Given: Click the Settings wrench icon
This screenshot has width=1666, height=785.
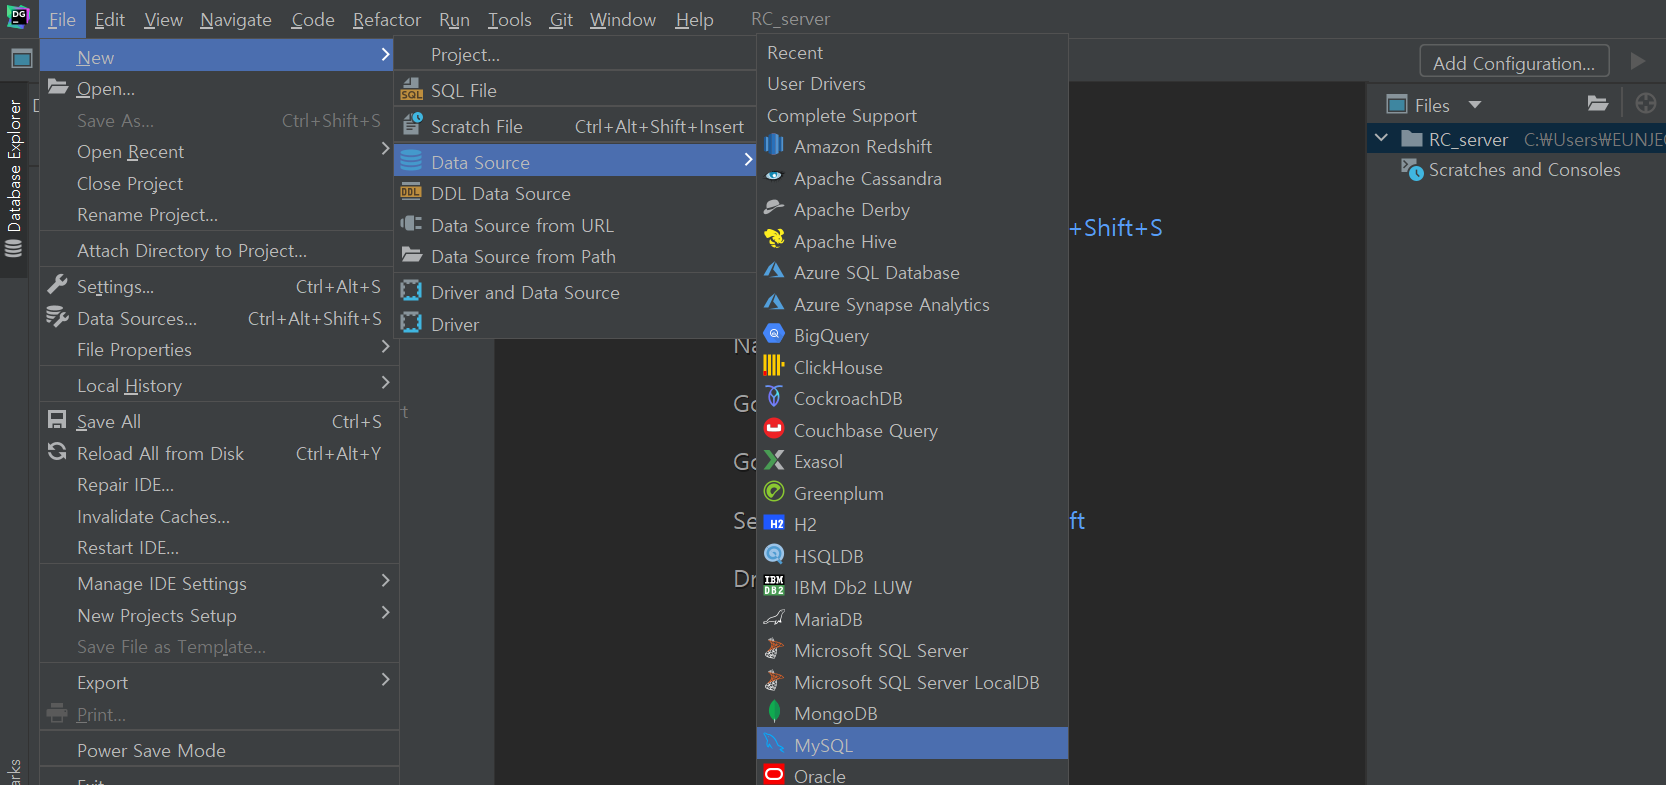Looking at the screenshot, I should [57, 285].
